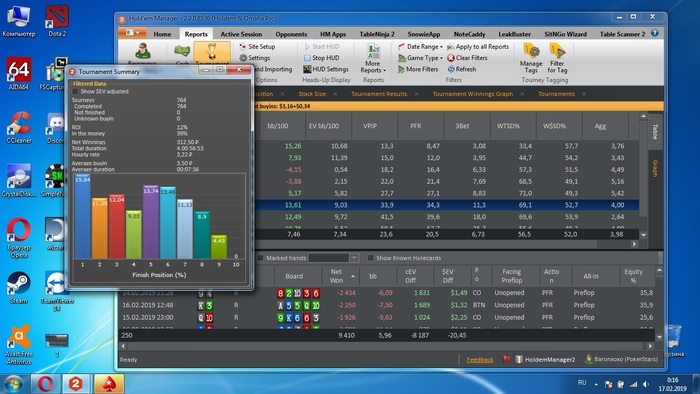Click hands grid horizontal scrollbar
Image resolution: width=700 pixels, height=394 pixels.
point(387,346)
